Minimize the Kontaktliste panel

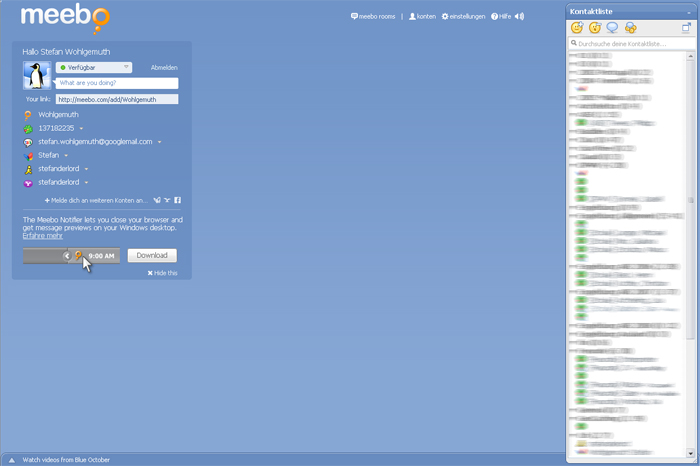tap(689, 12)
